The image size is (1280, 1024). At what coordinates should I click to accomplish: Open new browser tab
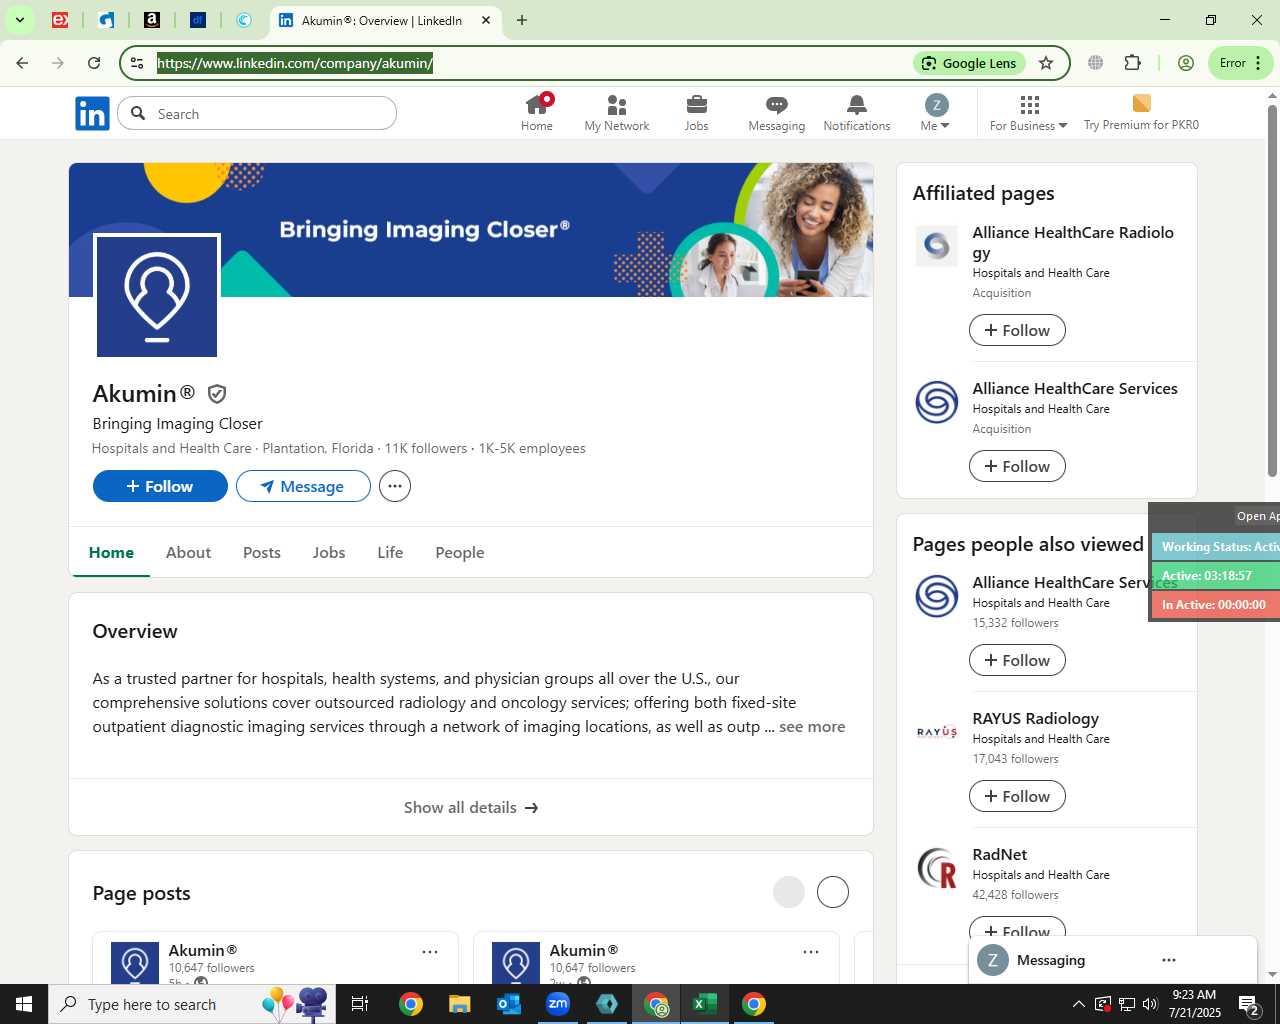coord(522,20)
